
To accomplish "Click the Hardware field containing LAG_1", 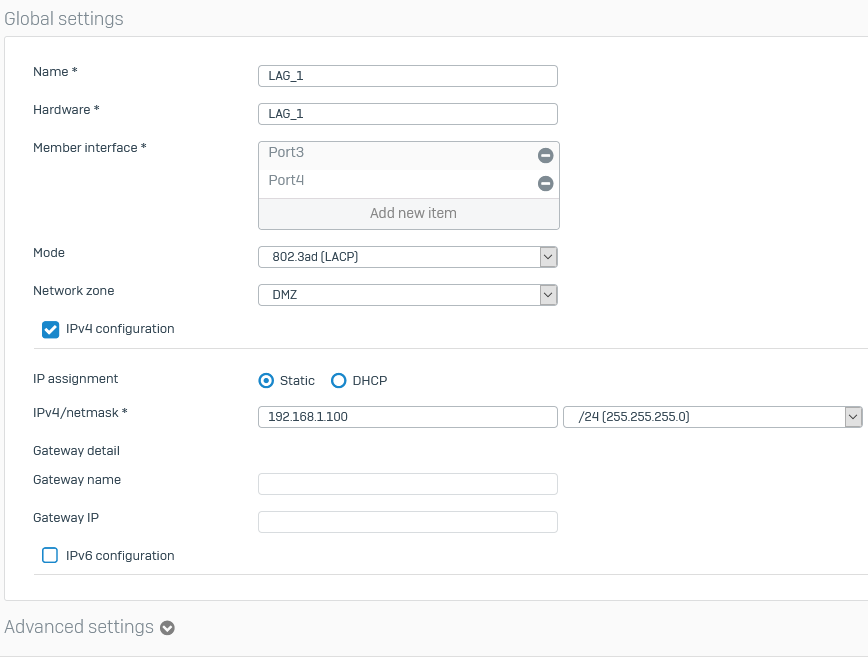I will (x=407, y=113).
